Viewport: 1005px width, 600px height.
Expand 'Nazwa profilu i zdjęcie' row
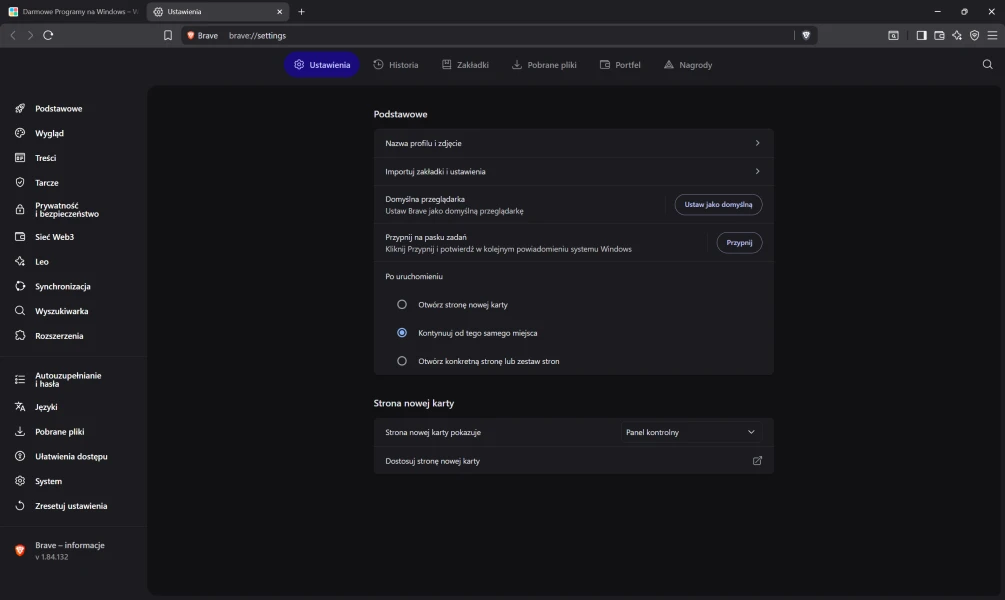tap(573, 143)
